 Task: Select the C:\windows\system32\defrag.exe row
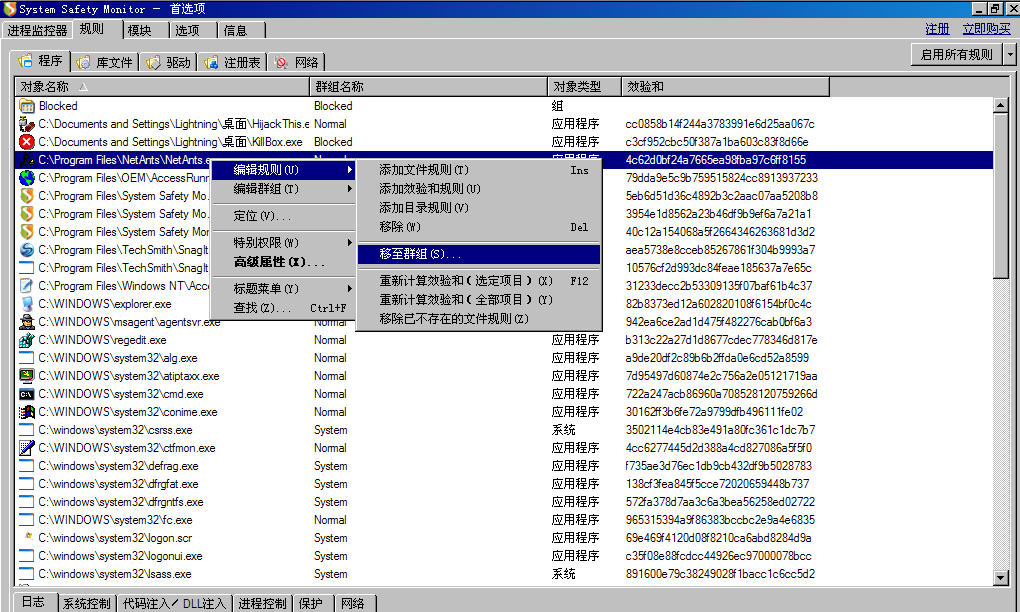tap(503, 466)
